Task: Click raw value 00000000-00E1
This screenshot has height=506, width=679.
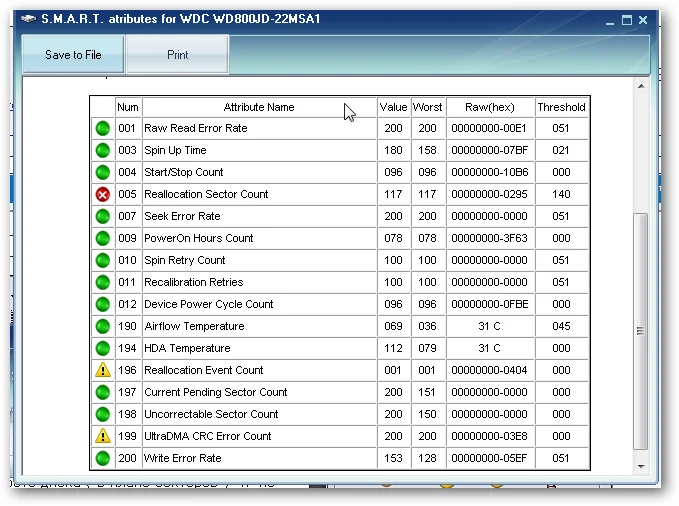Action: tap(489, 128)
